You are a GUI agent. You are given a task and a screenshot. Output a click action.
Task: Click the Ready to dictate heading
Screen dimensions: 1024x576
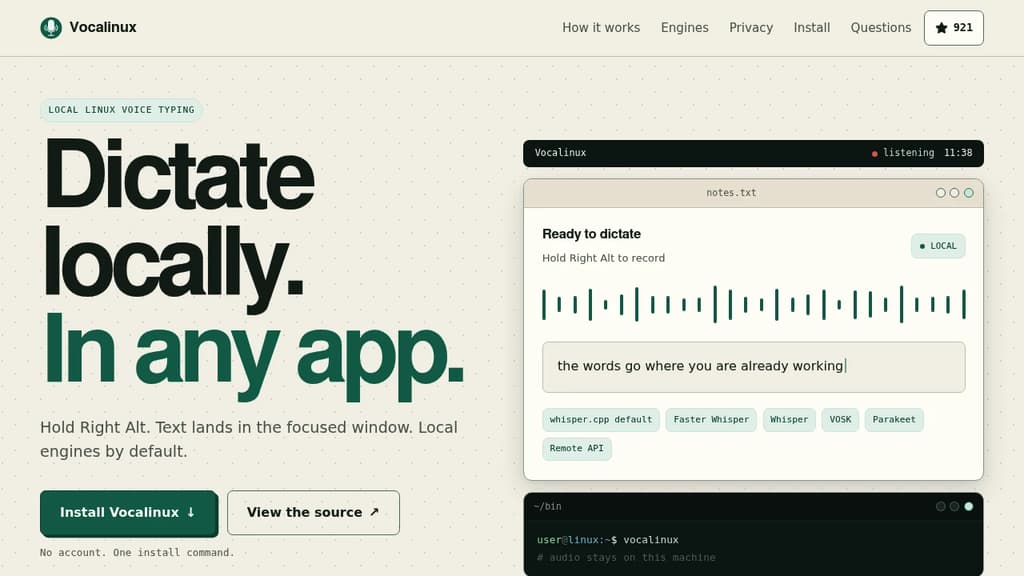591,234
